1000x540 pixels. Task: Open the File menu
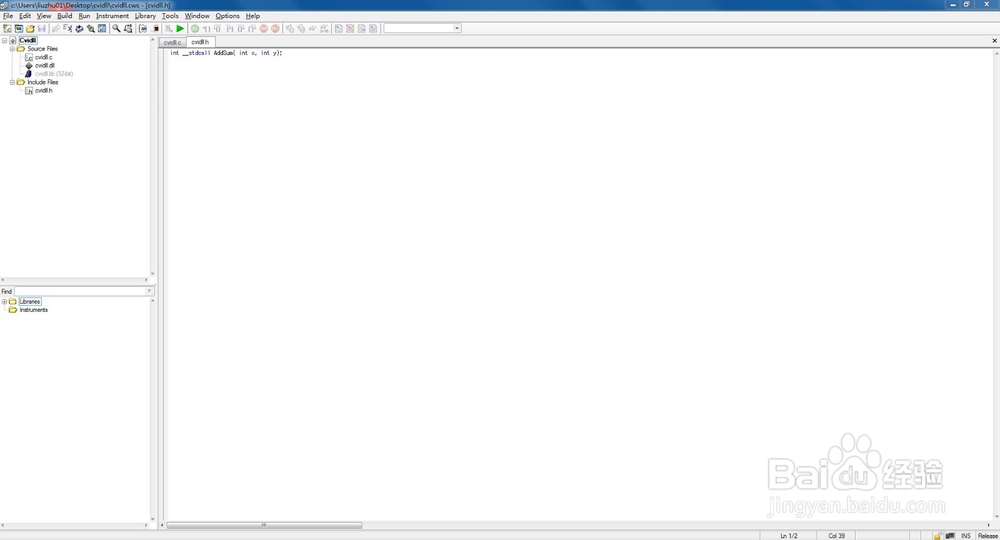click(8, 16)
